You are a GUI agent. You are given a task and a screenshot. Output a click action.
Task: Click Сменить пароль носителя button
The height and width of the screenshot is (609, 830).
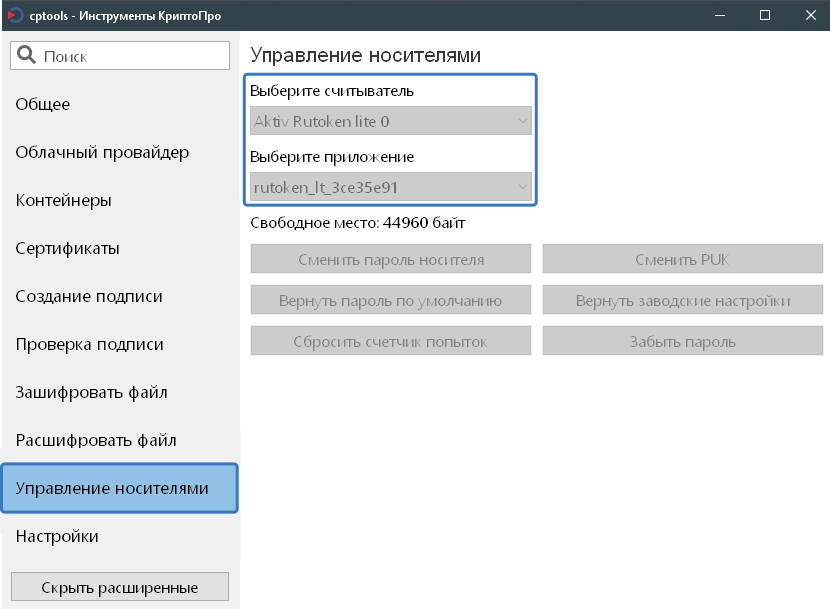point(391,259)
